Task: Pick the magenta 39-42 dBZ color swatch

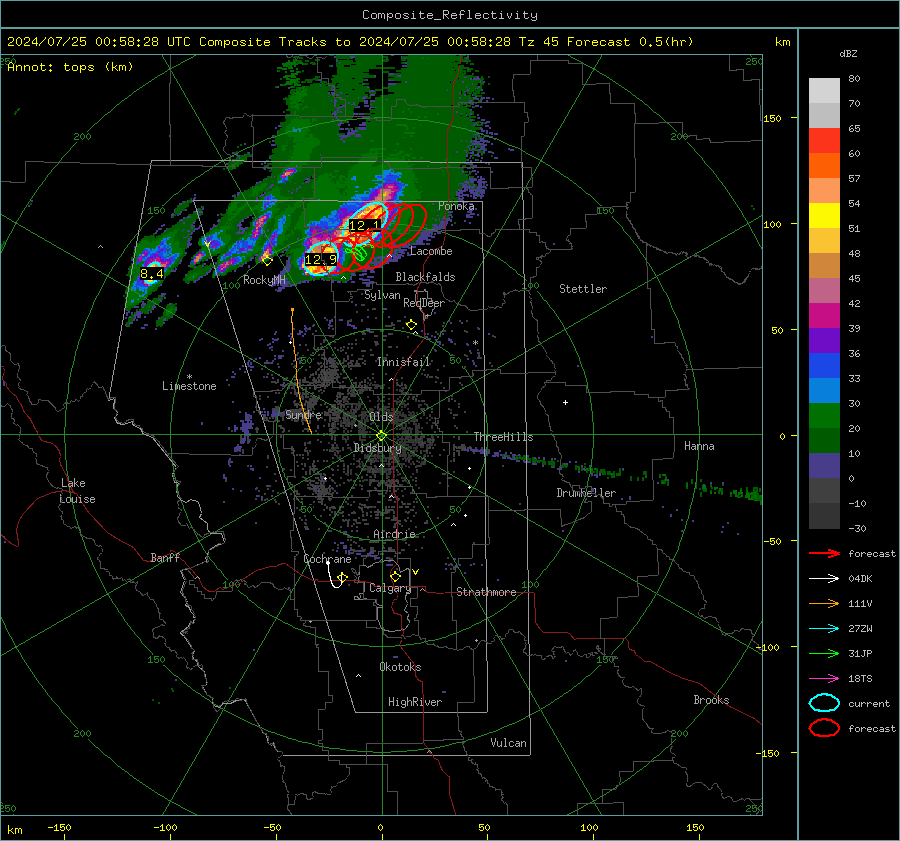Action: (x=824, y=316)
